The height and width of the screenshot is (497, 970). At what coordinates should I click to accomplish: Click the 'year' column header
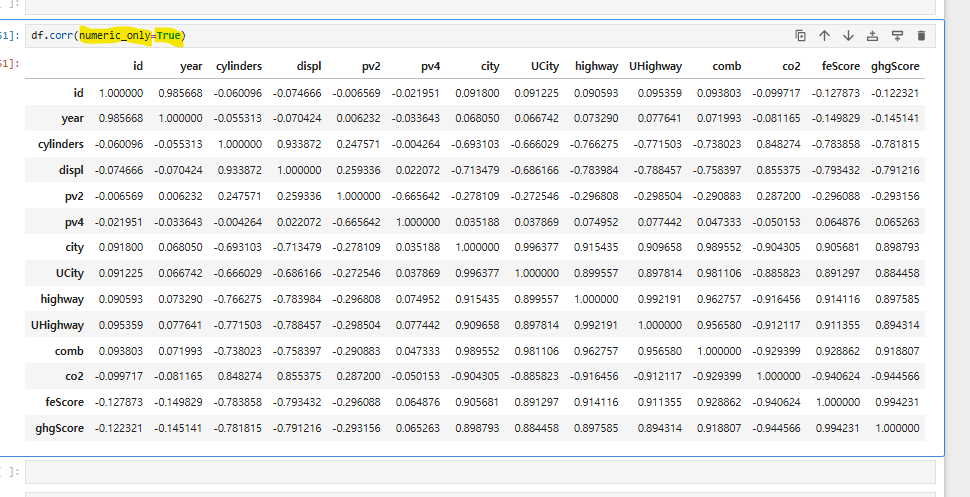click(x=191, y=66)
